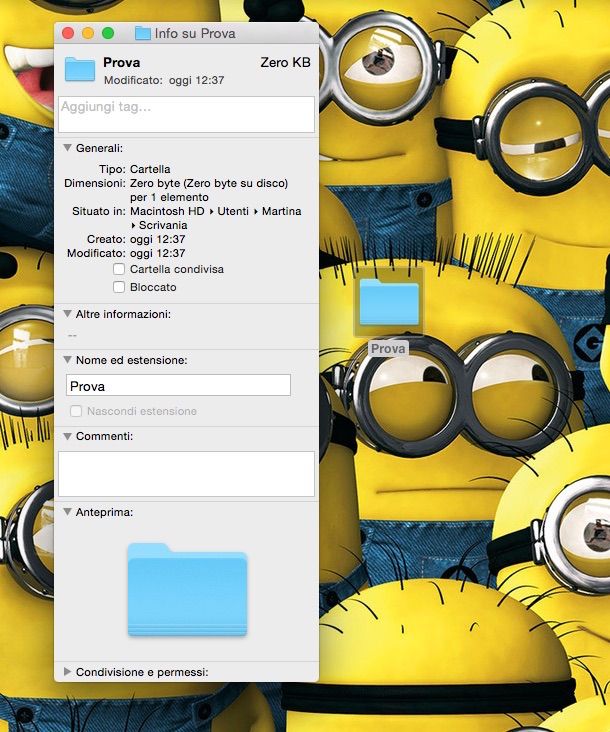Click the Prova folder icon on the desktop

coord(388,302)
